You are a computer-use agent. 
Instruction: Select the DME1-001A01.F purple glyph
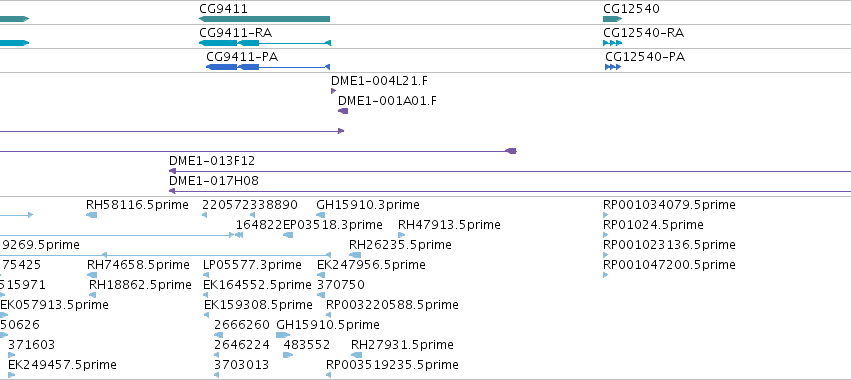343,111
